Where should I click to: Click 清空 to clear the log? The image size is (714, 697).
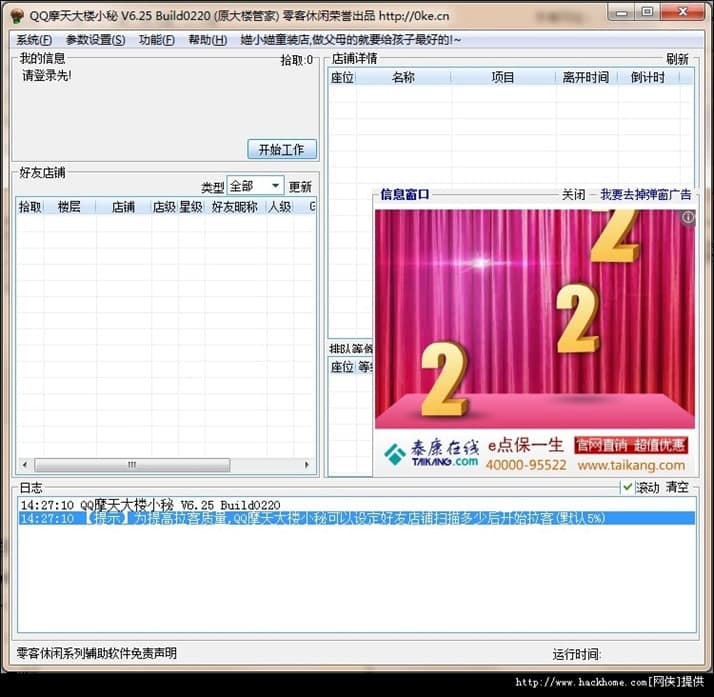677,487
